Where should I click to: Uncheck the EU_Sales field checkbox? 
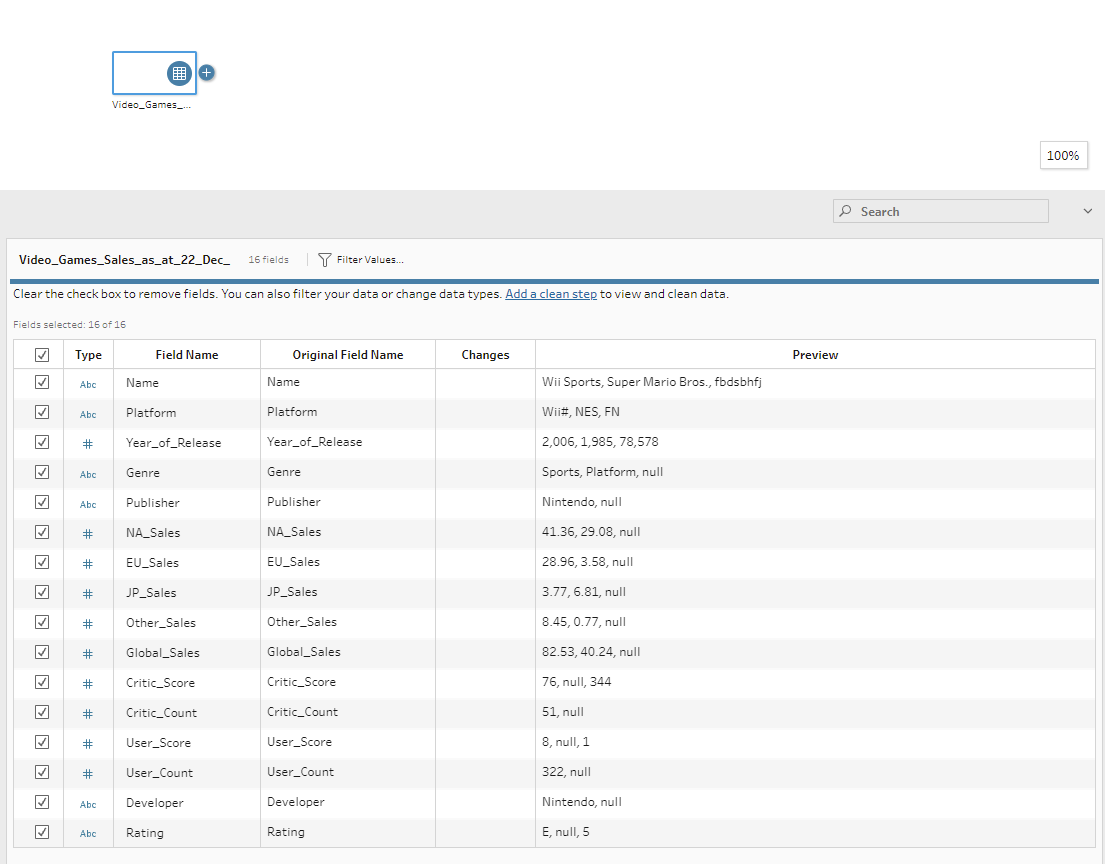pyautogui.click(x=42, y=562)
